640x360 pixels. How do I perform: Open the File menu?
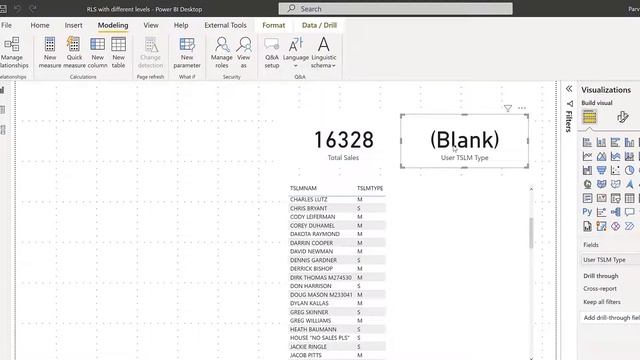coord(7,25)
